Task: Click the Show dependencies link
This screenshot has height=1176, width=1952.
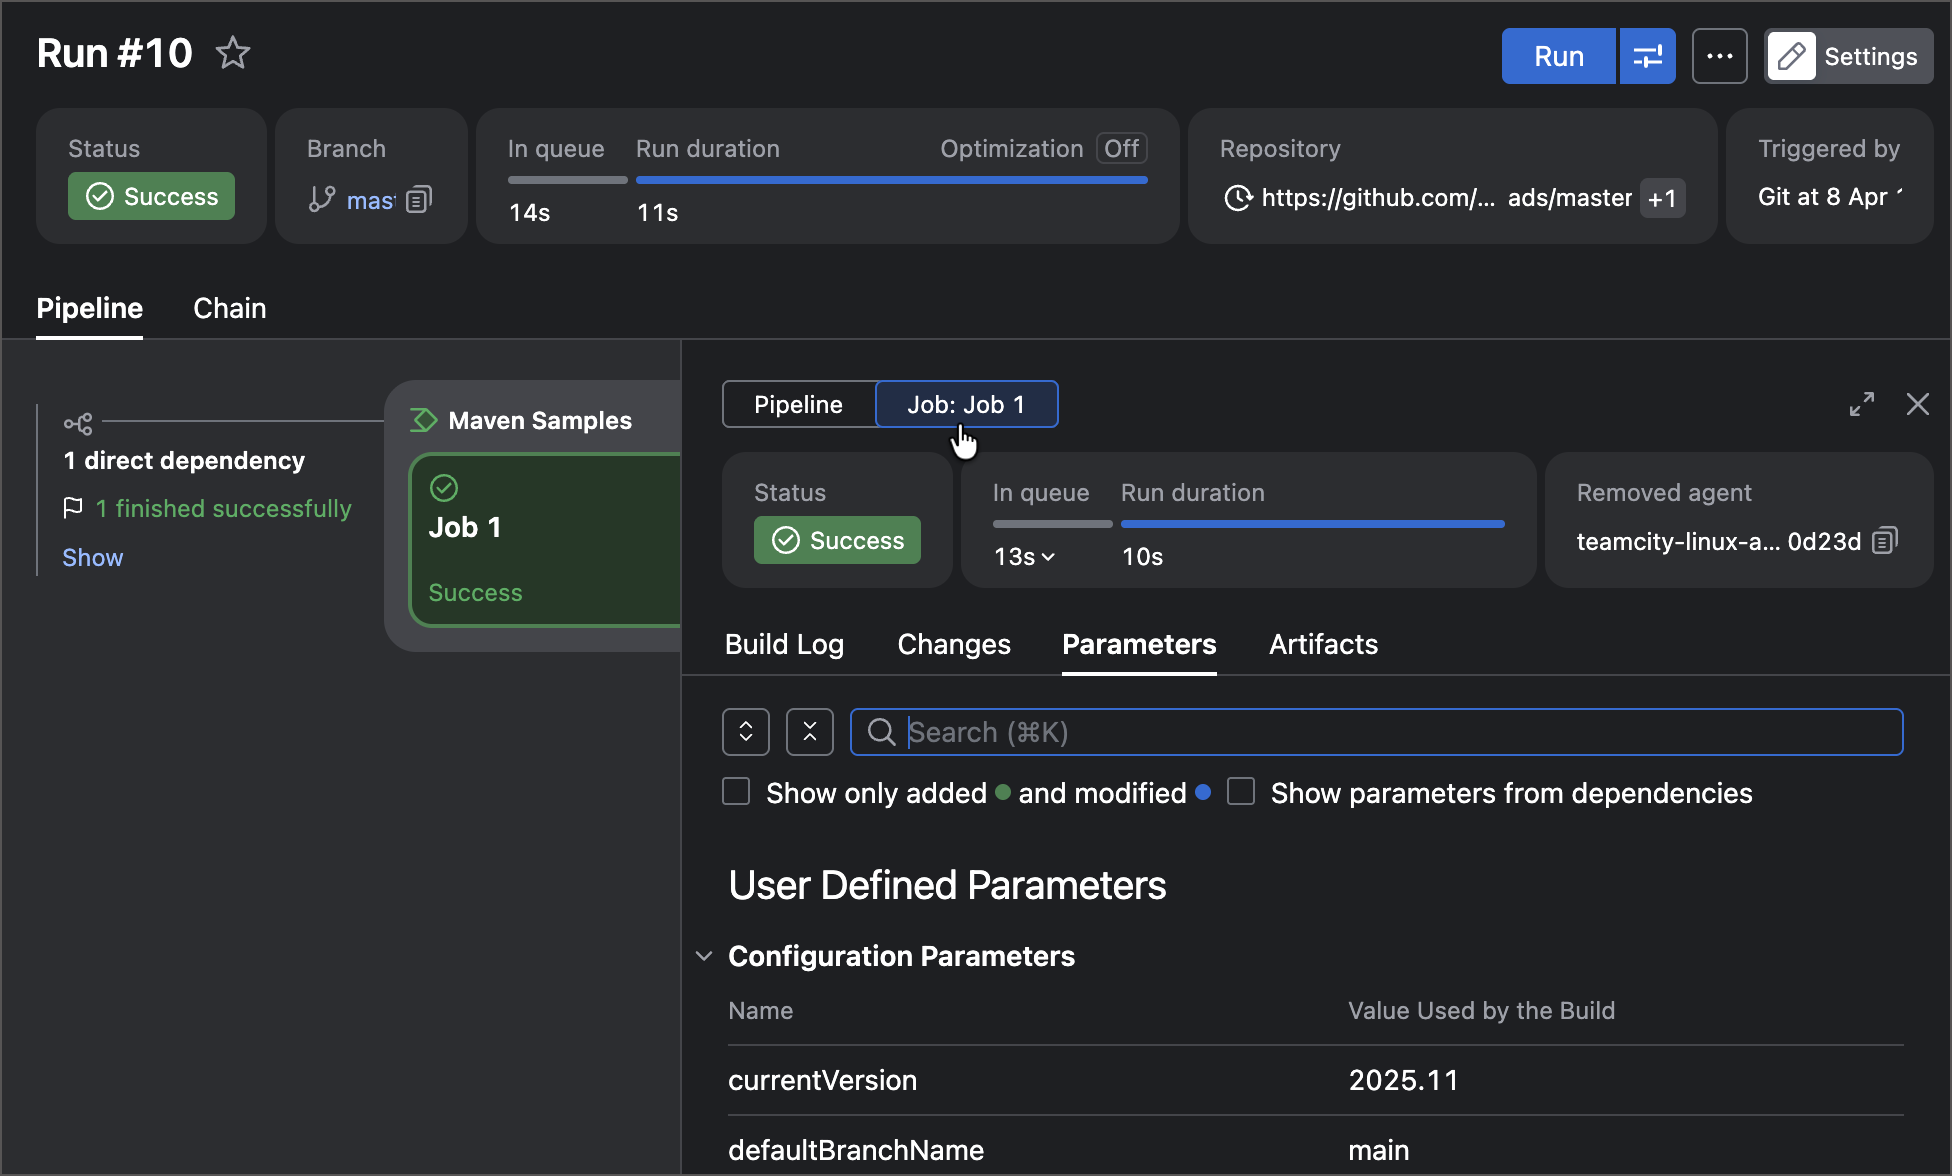Action: 93,557
